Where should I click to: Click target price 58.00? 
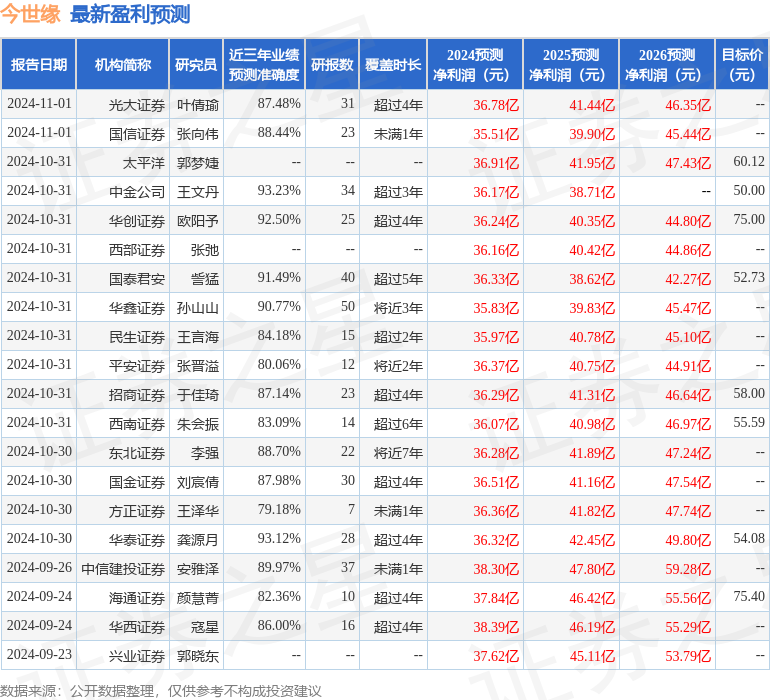(749, 393)
